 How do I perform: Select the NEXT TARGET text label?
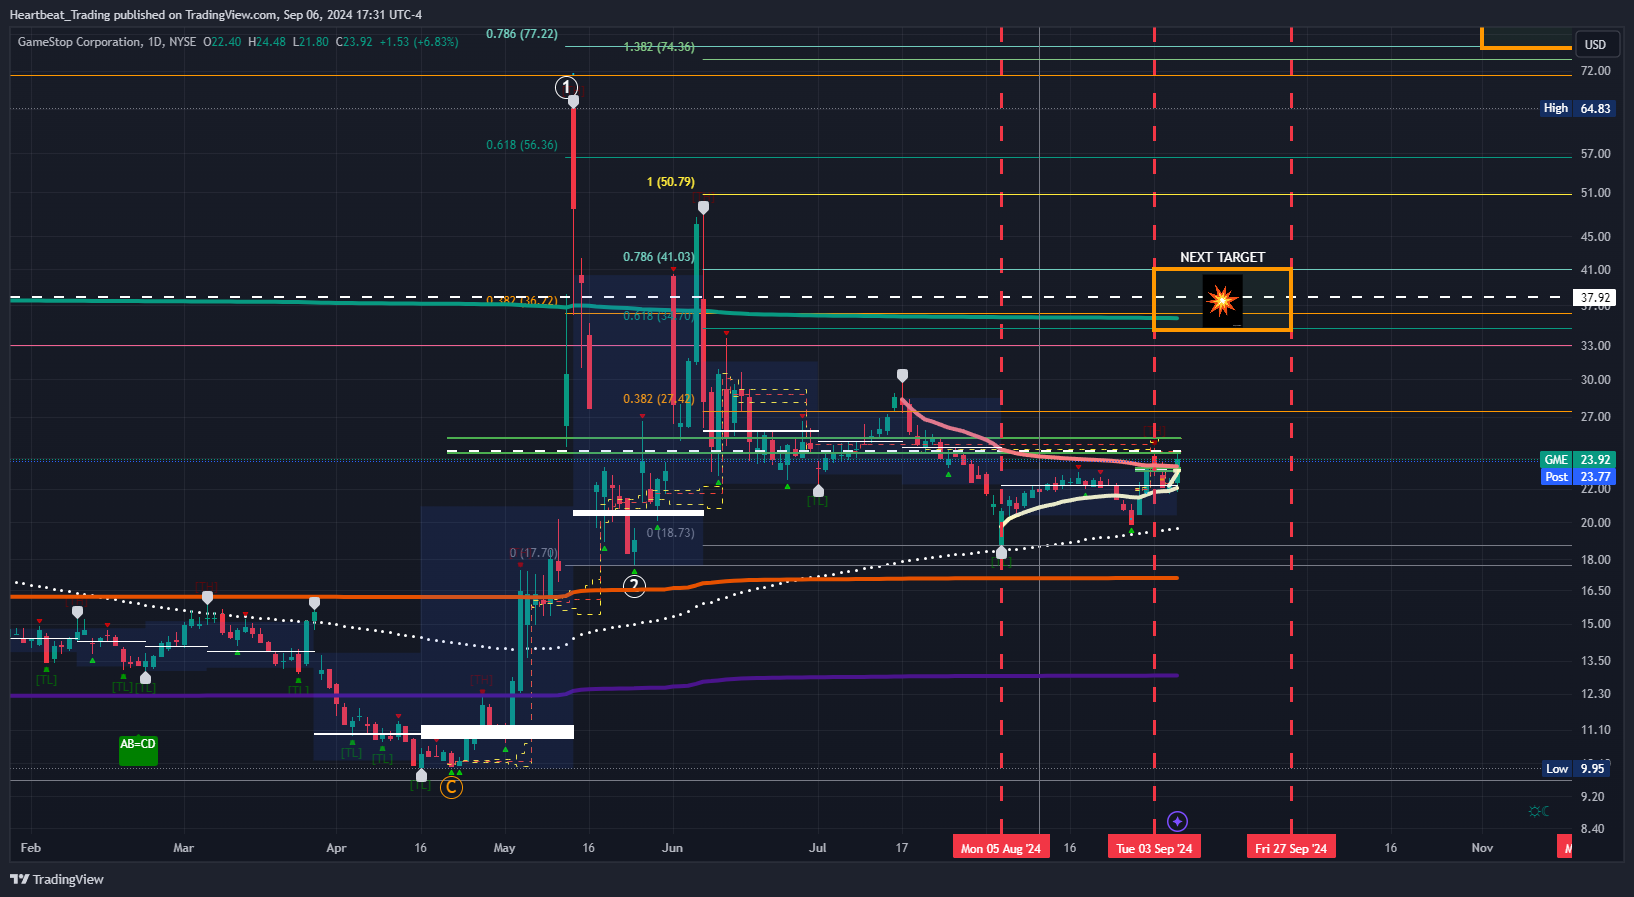1222,257
